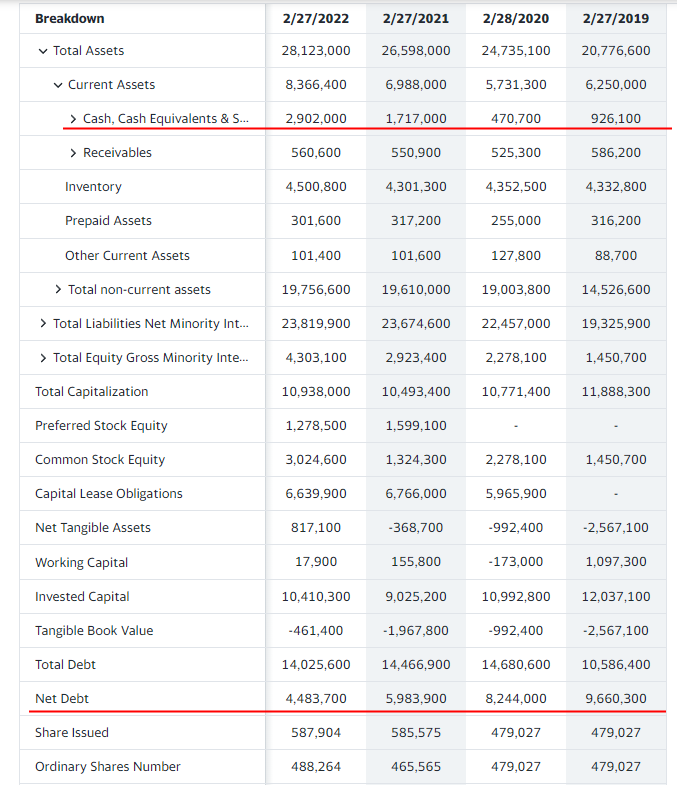Click the 2/27/2022 column header
This screenshot has height=785, width=677.
[316, 18]
